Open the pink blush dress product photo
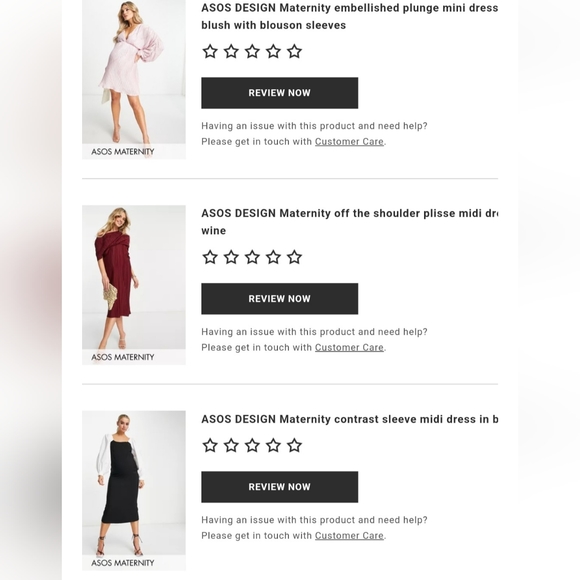The width and height of the screenshot is (580, 580). pyautogui.click(x=134, y=79)
